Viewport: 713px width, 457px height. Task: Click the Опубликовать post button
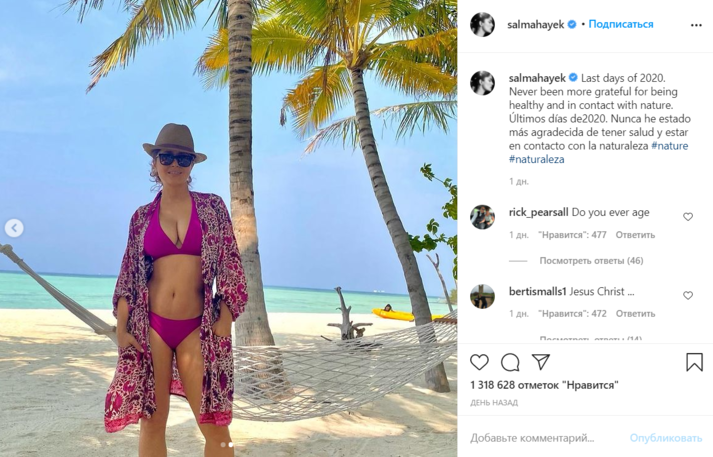(x=666, y=438)
